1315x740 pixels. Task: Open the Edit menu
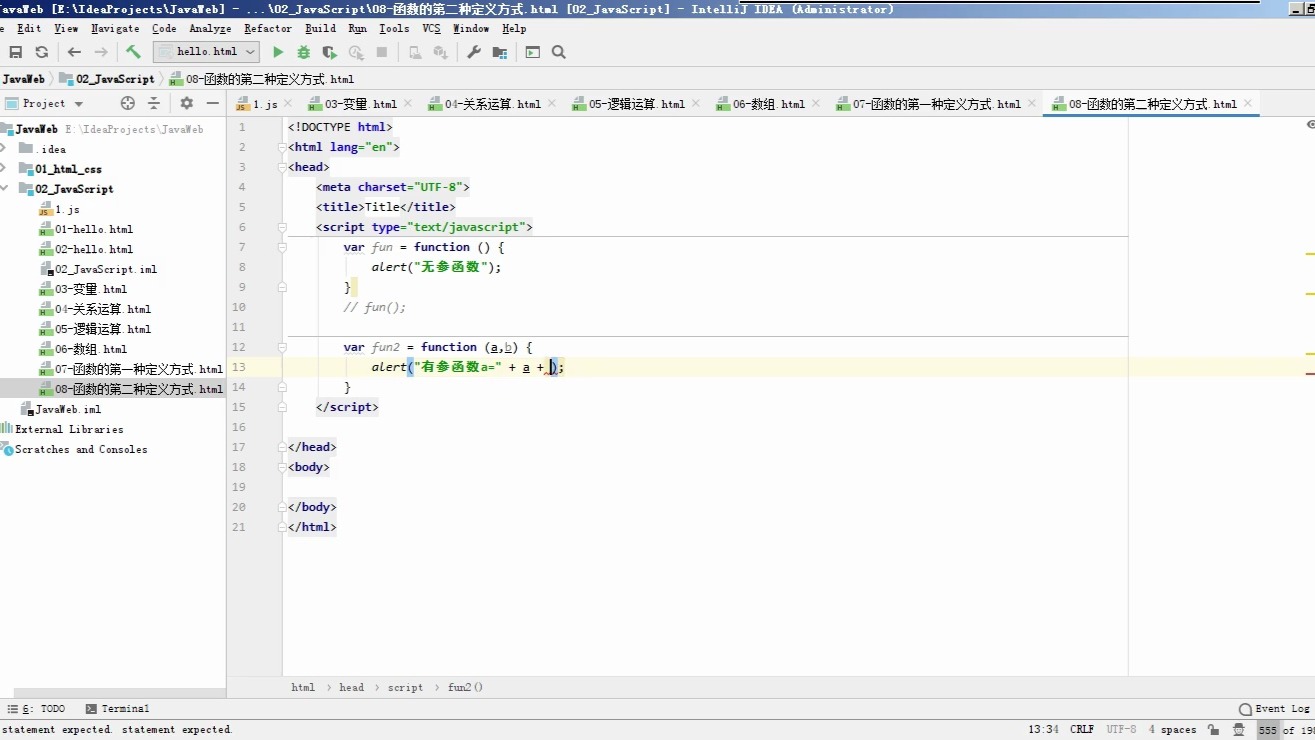click(x=29, y=29)
